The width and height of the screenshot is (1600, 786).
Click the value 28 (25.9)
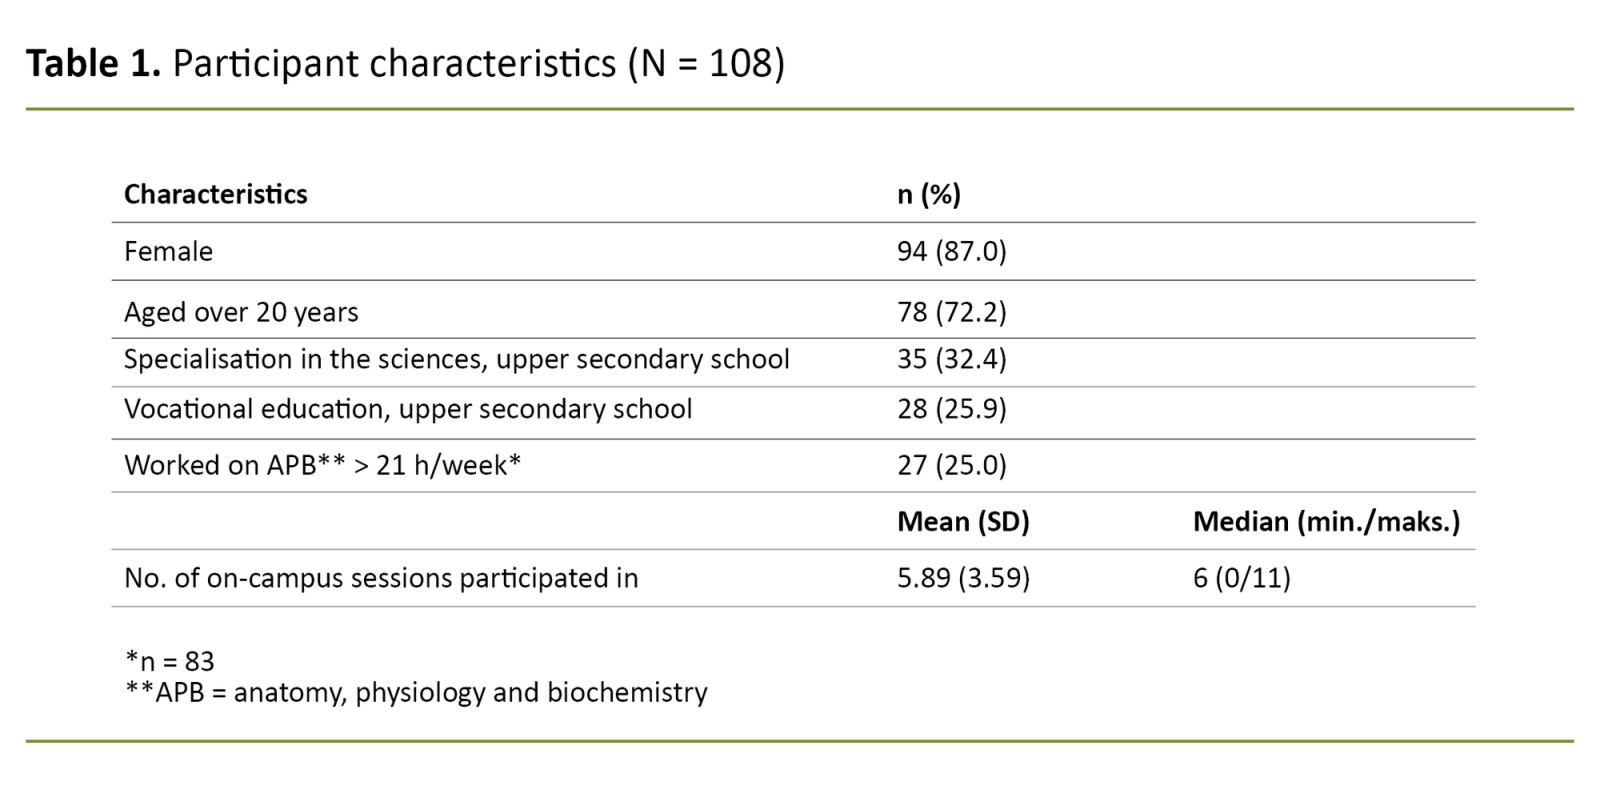951,409
